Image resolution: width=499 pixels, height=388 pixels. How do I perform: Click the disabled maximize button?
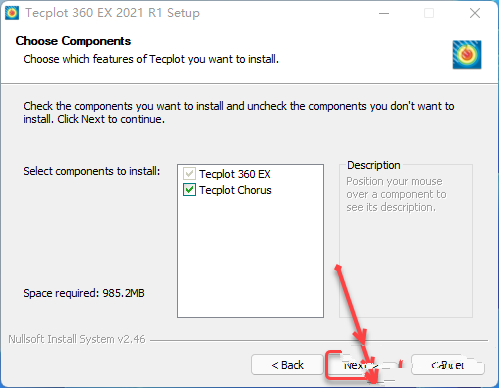[429, 13]
